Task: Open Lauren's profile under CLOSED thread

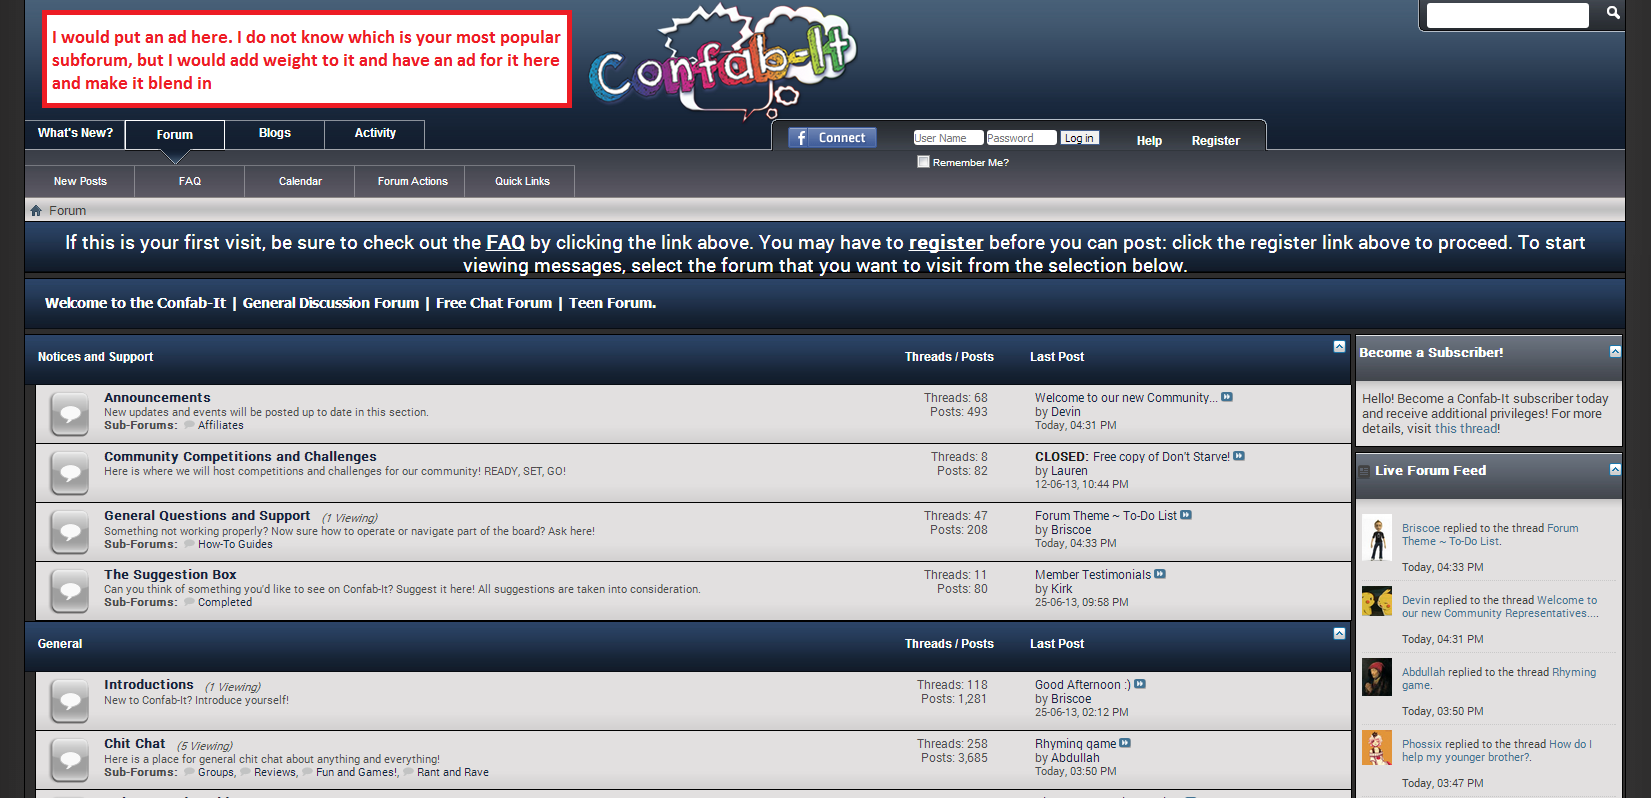Action: [x=1069, y=471]
